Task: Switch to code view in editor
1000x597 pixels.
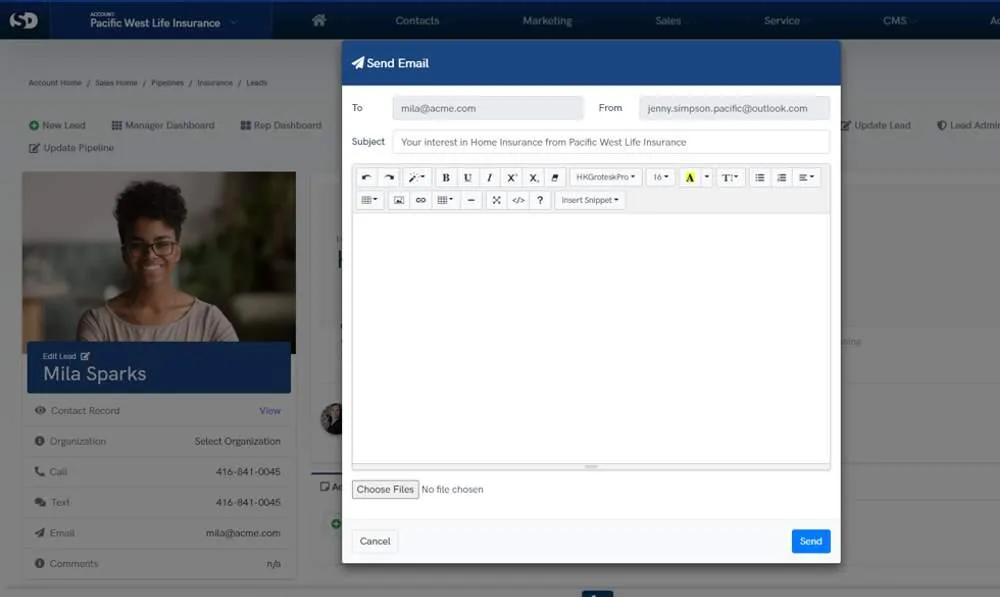Action: [x=518, y=200]
